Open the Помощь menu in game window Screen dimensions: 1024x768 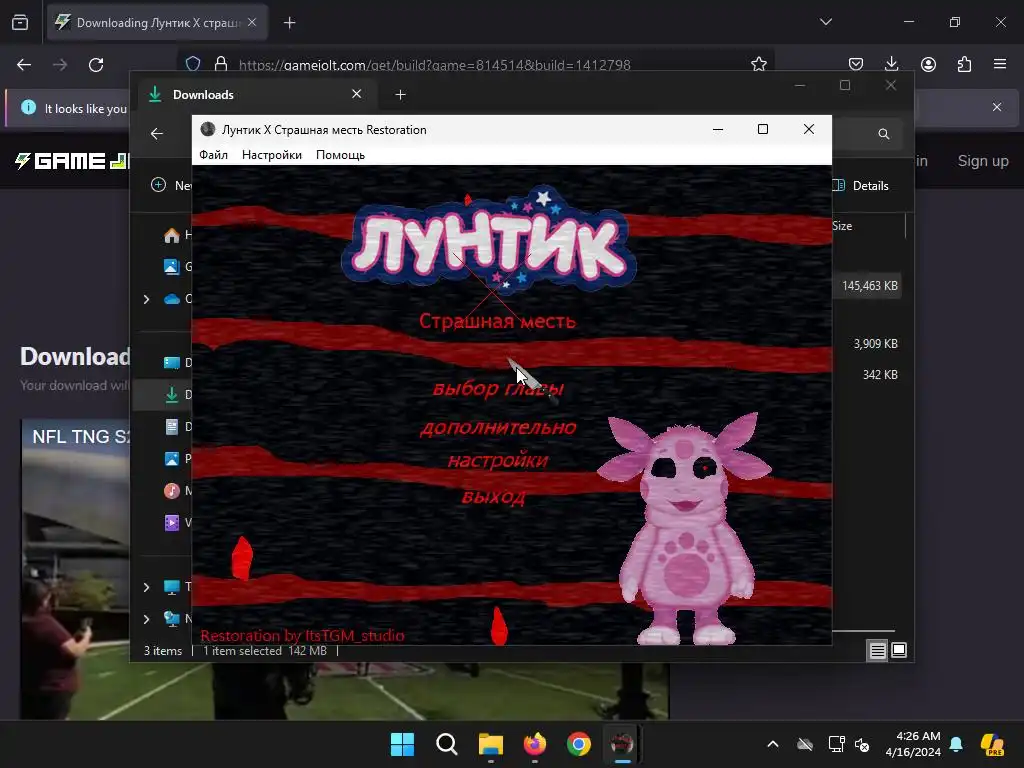tap(340, 155)
